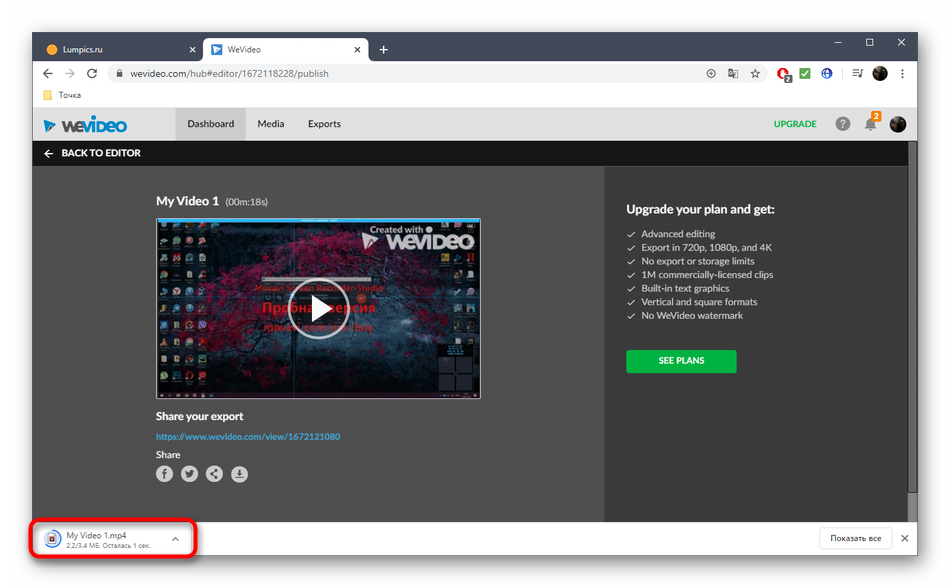Click 'Built-in text graphics' feature text
This screenshot has width=950, height=588.
(x=685, y=288)
